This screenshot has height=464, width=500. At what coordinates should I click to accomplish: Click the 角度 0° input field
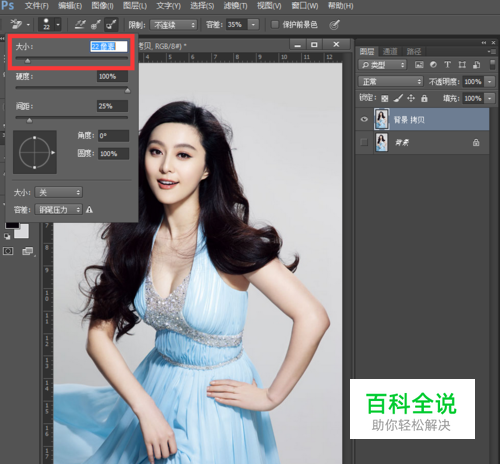point(113,136)
